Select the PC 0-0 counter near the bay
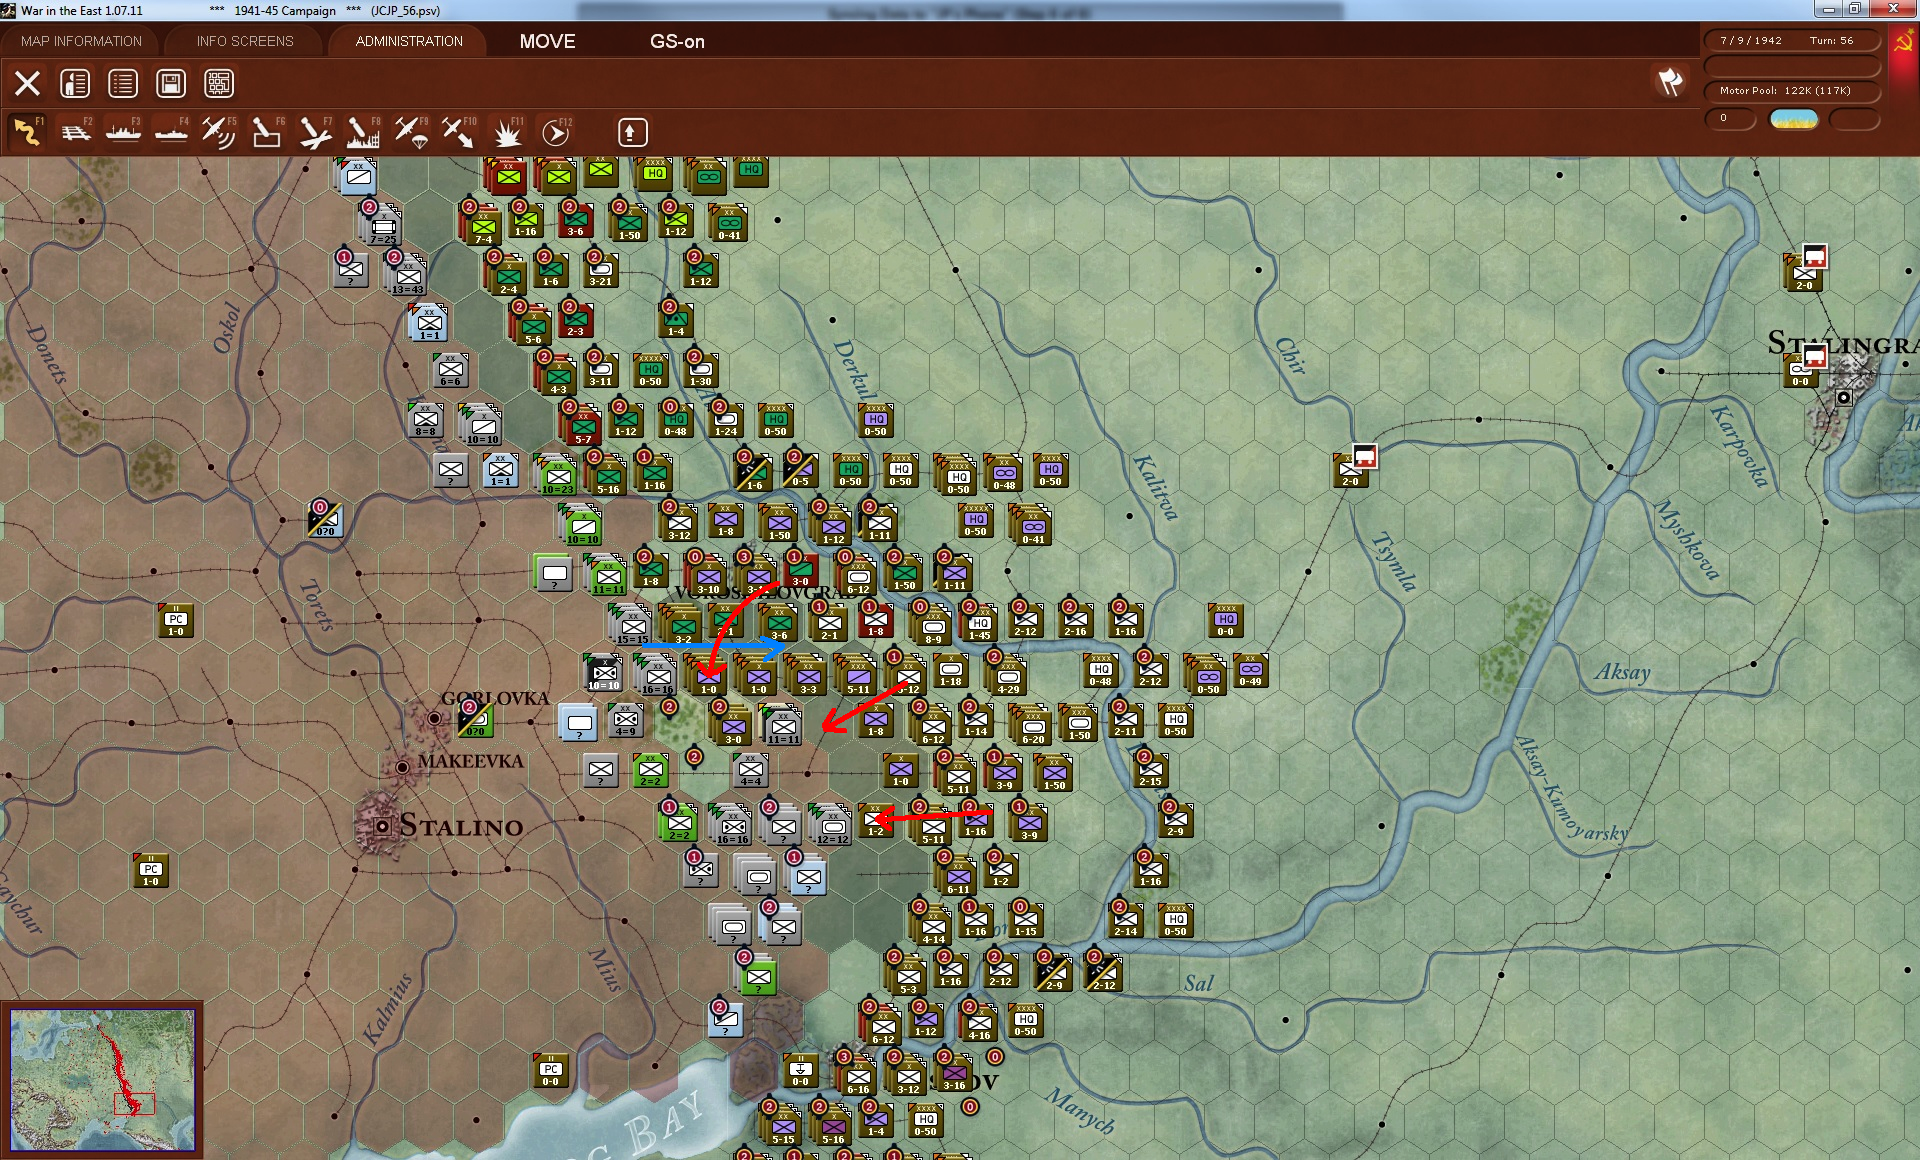Image resolution: width=1920 pixels, height=1160 pixels. [x=551, y=1070]
